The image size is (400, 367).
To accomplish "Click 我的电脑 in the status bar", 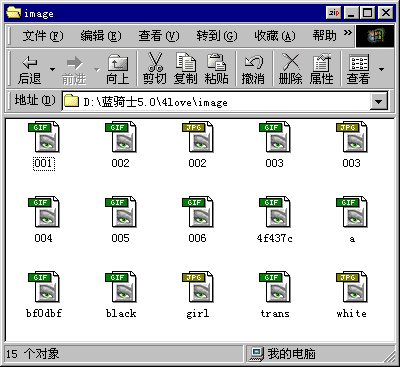I will (x=291, y=354).
